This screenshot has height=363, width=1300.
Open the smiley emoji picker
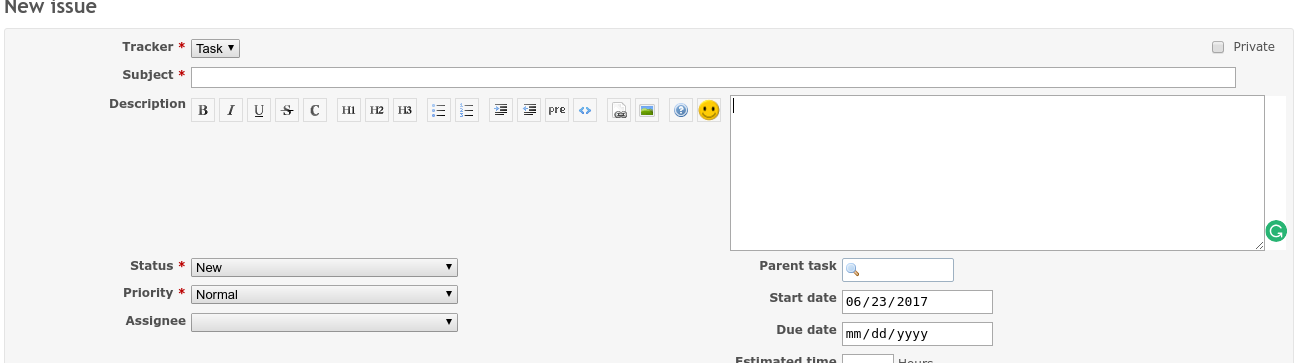coord(709,111)
